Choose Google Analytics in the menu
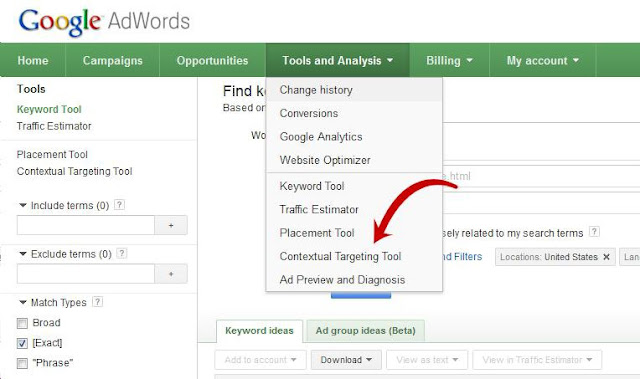 pyautogui.click(x=354, y=137)
